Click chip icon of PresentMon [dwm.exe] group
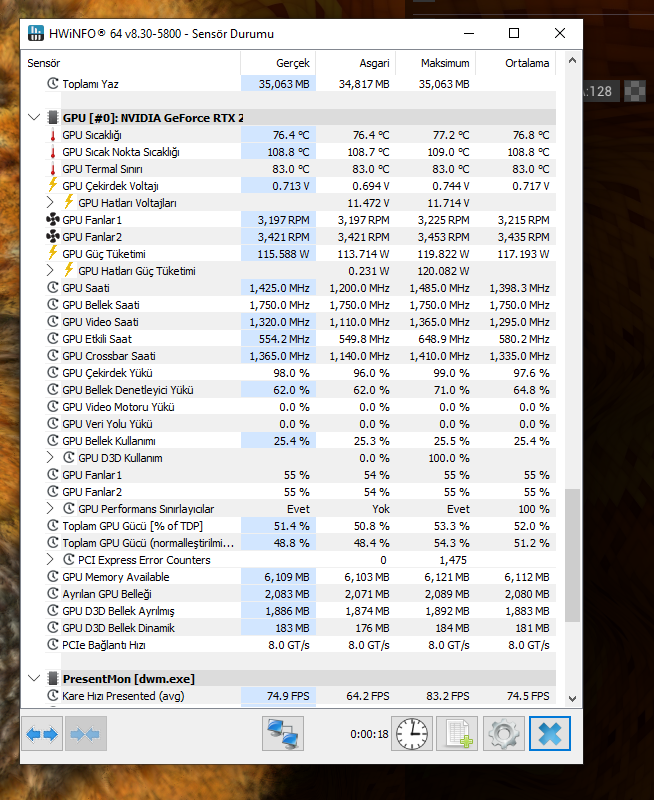 53,679
